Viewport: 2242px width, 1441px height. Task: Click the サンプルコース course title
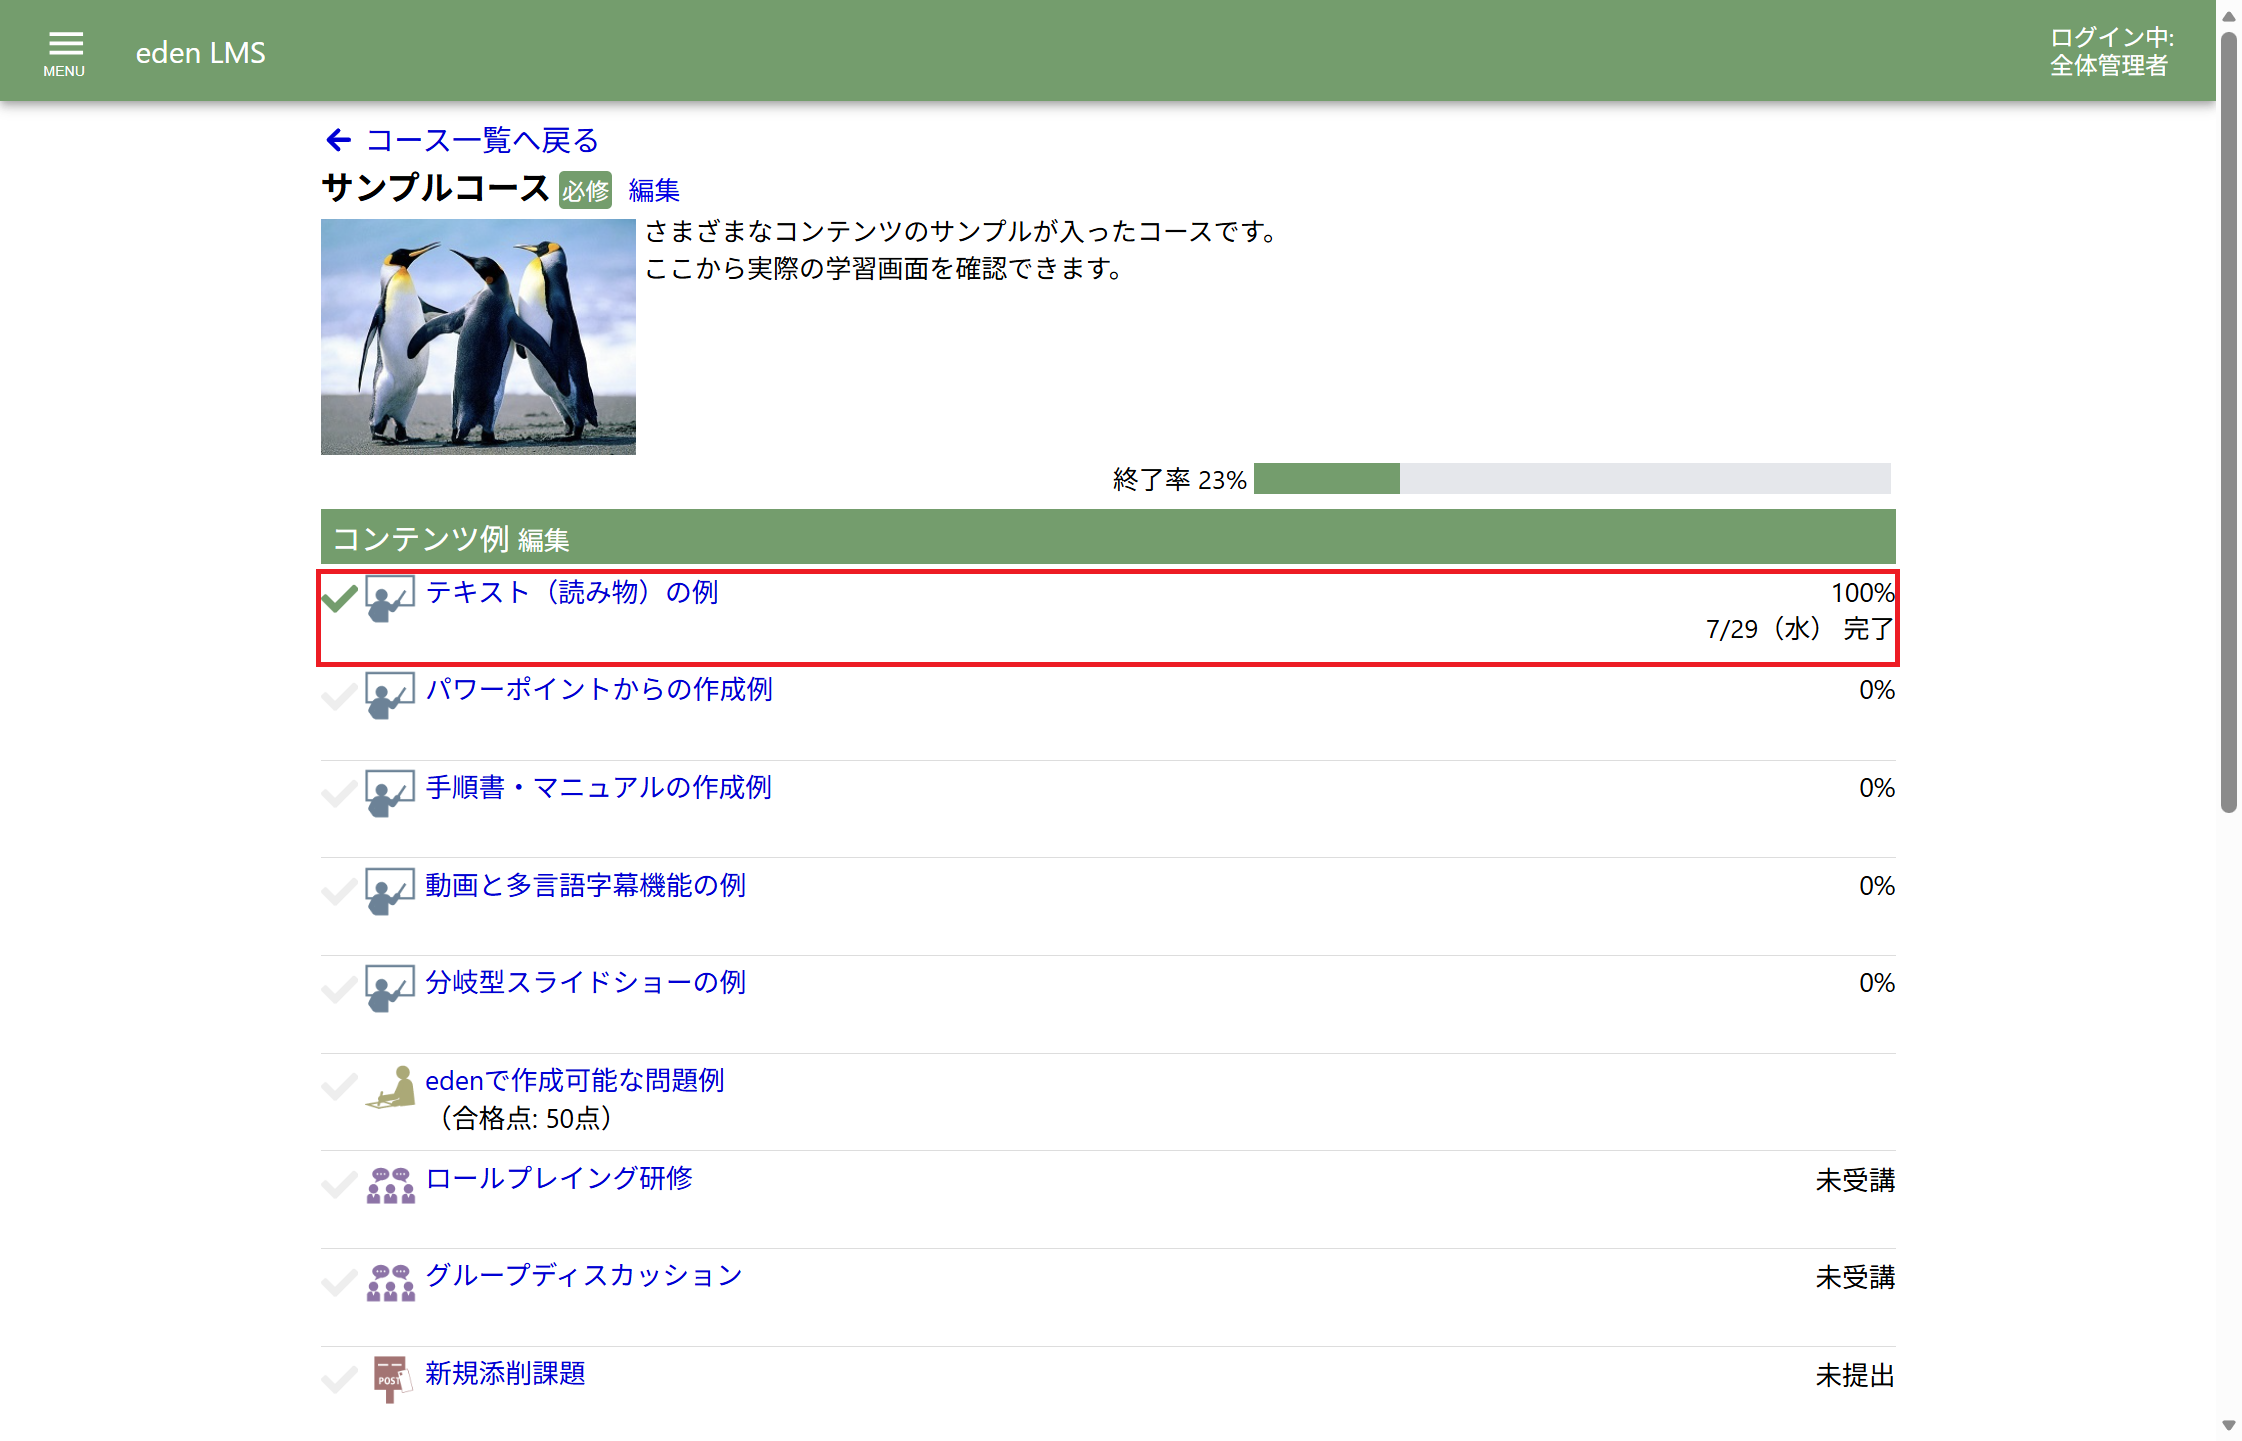pyautogui.click(x=435, y=188)
